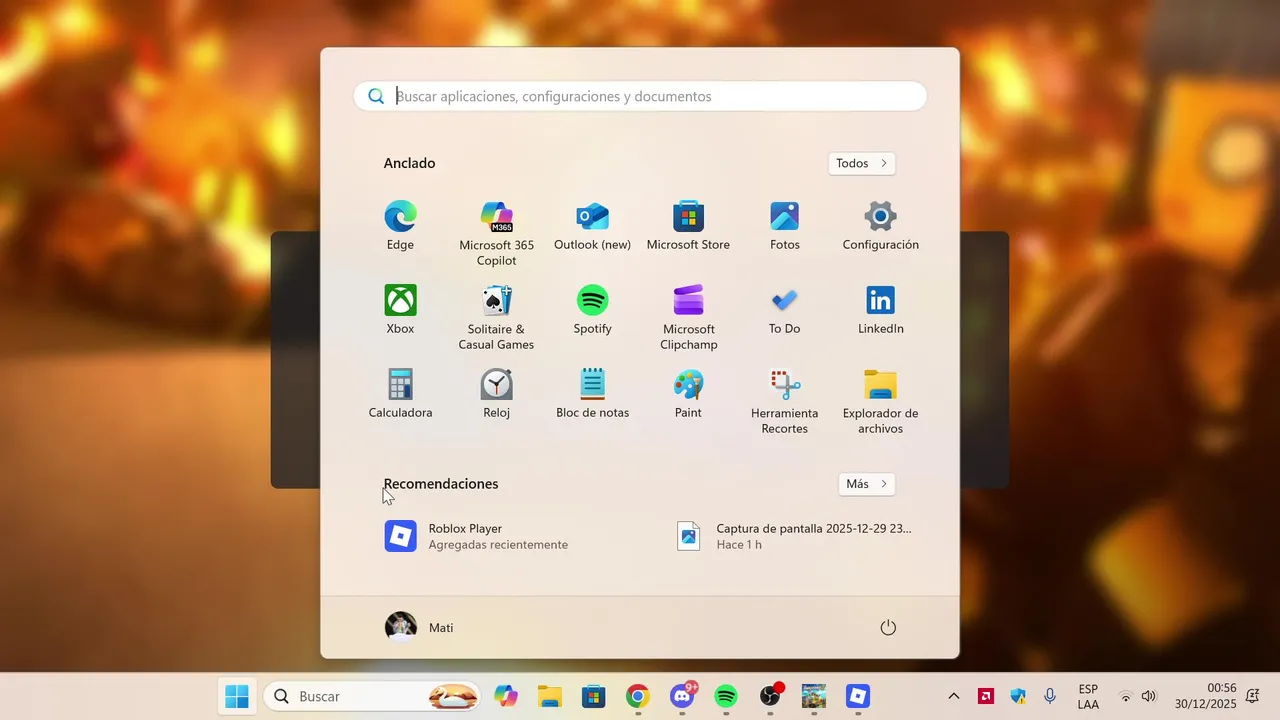Open Configuración settings app

point(880,226)
